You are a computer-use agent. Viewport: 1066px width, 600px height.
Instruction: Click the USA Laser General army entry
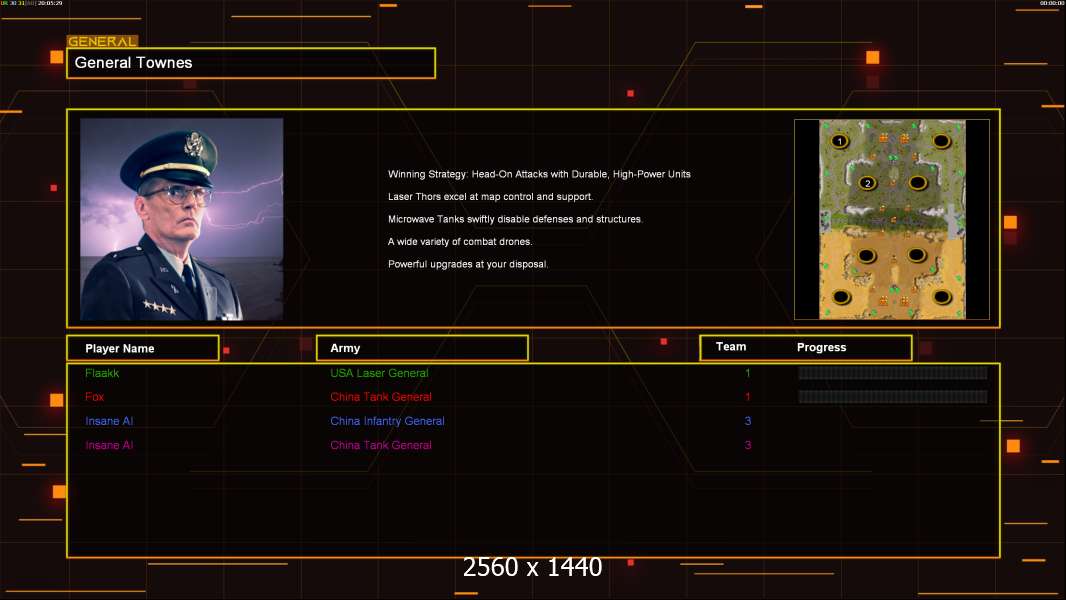[x=379, y=373]
